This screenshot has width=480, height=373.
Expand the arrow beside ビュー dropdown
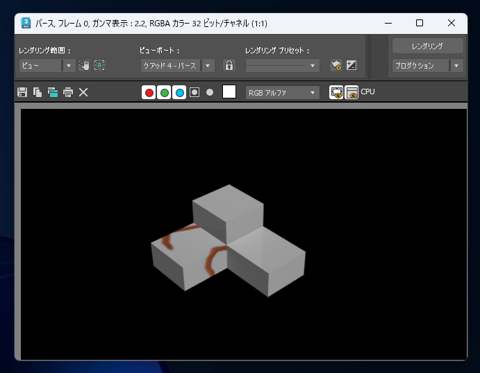click(69, 65)
